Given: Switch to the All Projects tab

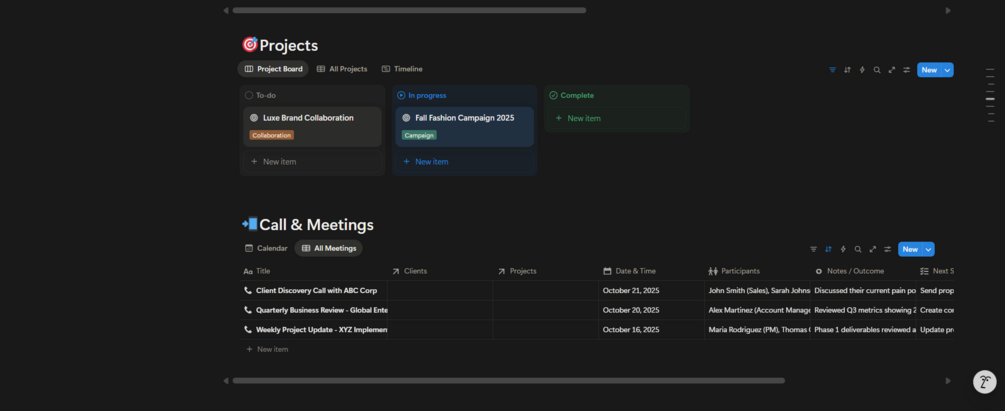Looking at the screenshot, I should click(342, 69).
